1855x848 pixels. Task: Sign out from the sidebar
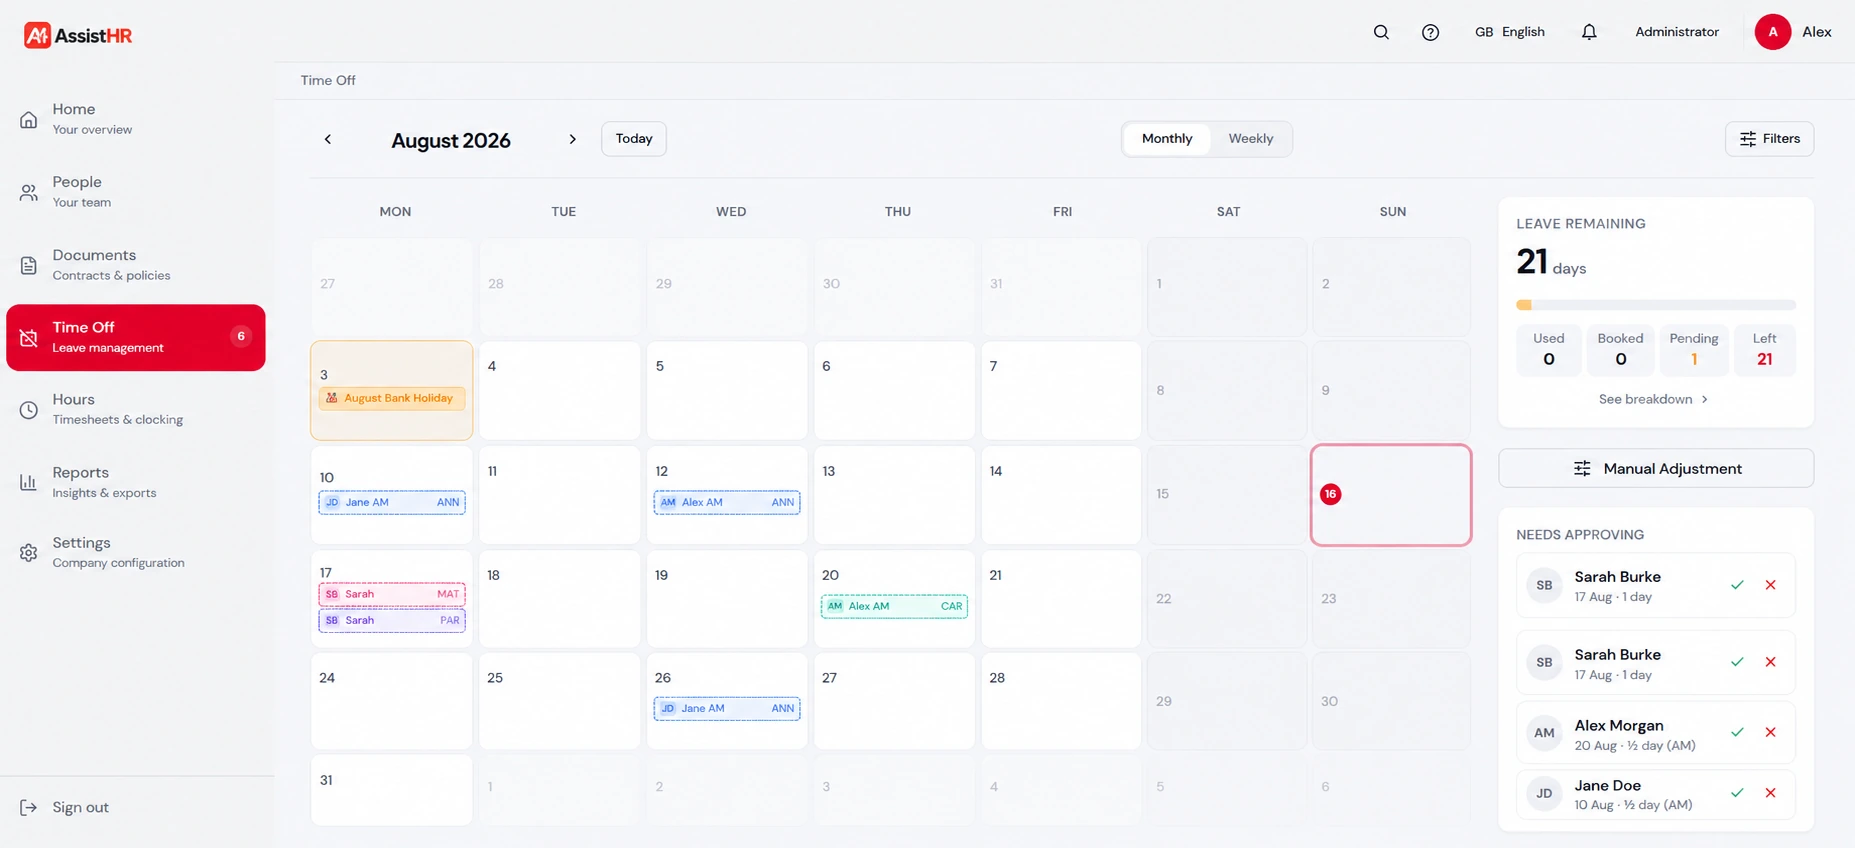(65, 807)
